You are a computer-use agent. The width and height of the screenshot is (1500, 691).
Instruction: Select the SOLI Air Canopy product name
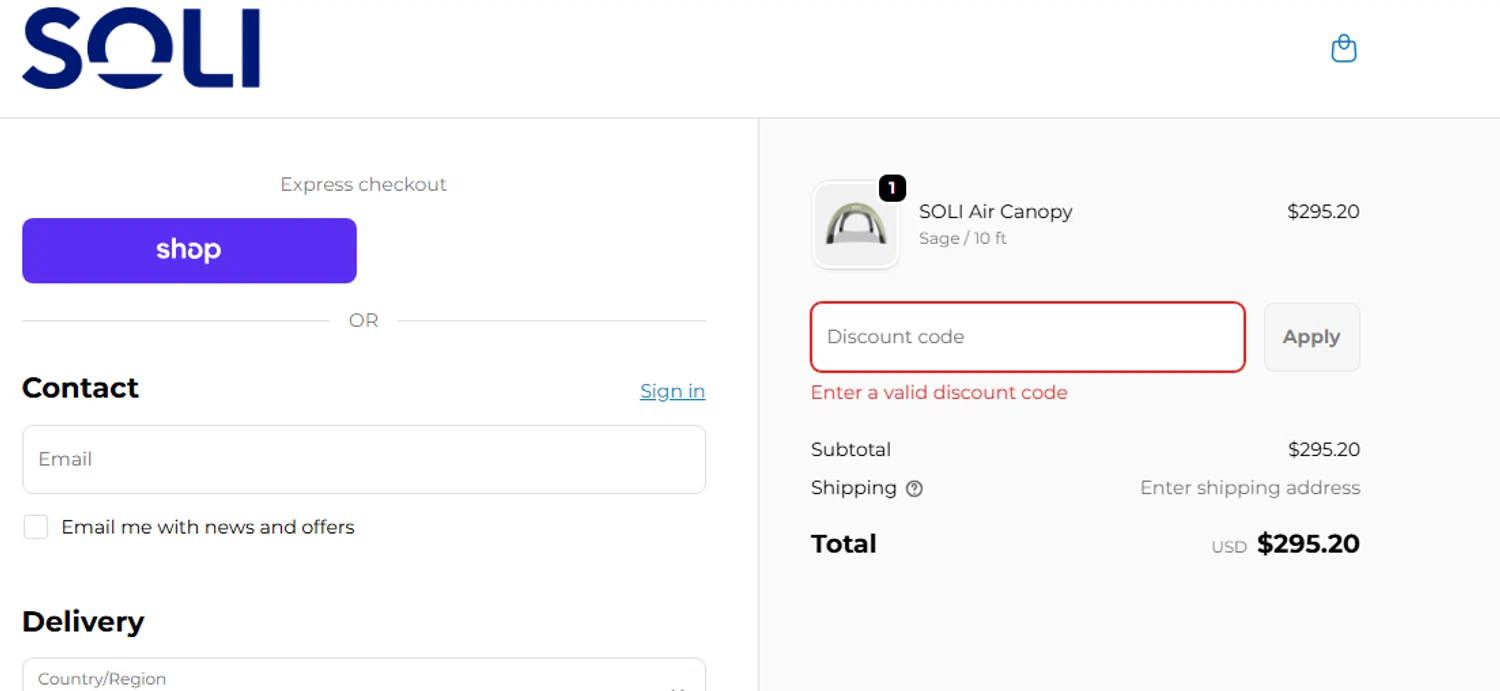996,212
